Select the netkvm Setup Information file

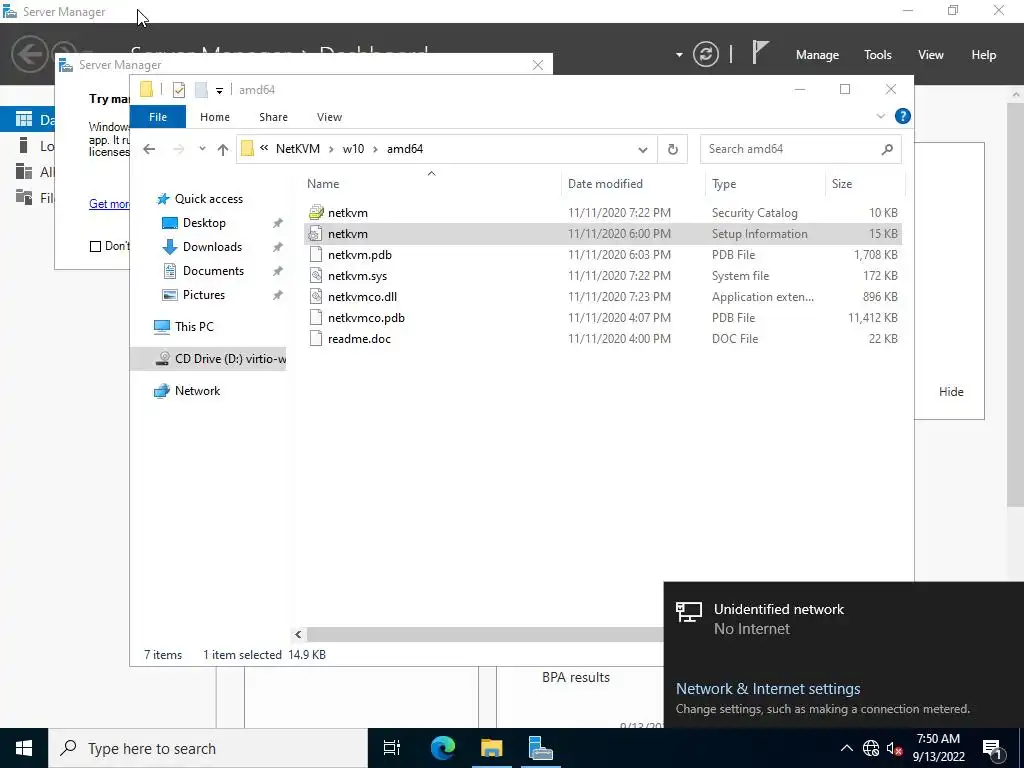pos(602,234)
